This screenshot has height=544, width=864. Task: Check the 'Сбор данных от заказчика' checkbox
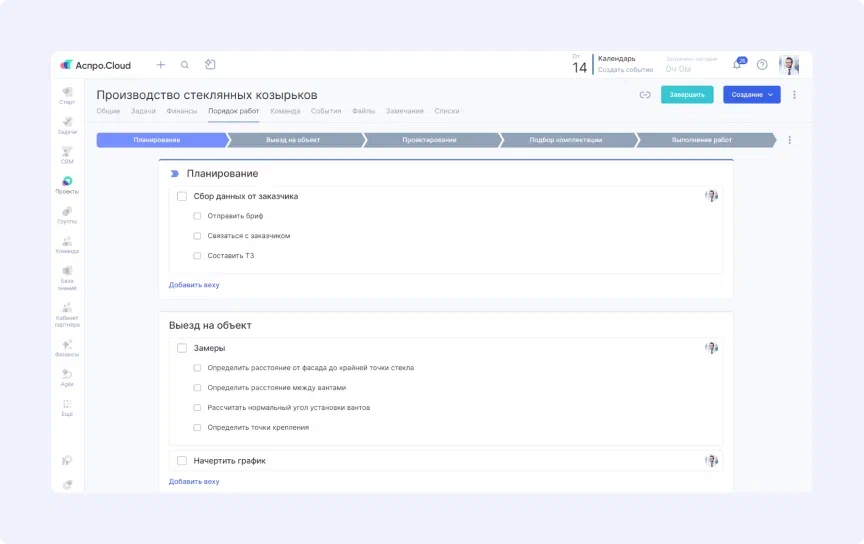pos(182,196)
